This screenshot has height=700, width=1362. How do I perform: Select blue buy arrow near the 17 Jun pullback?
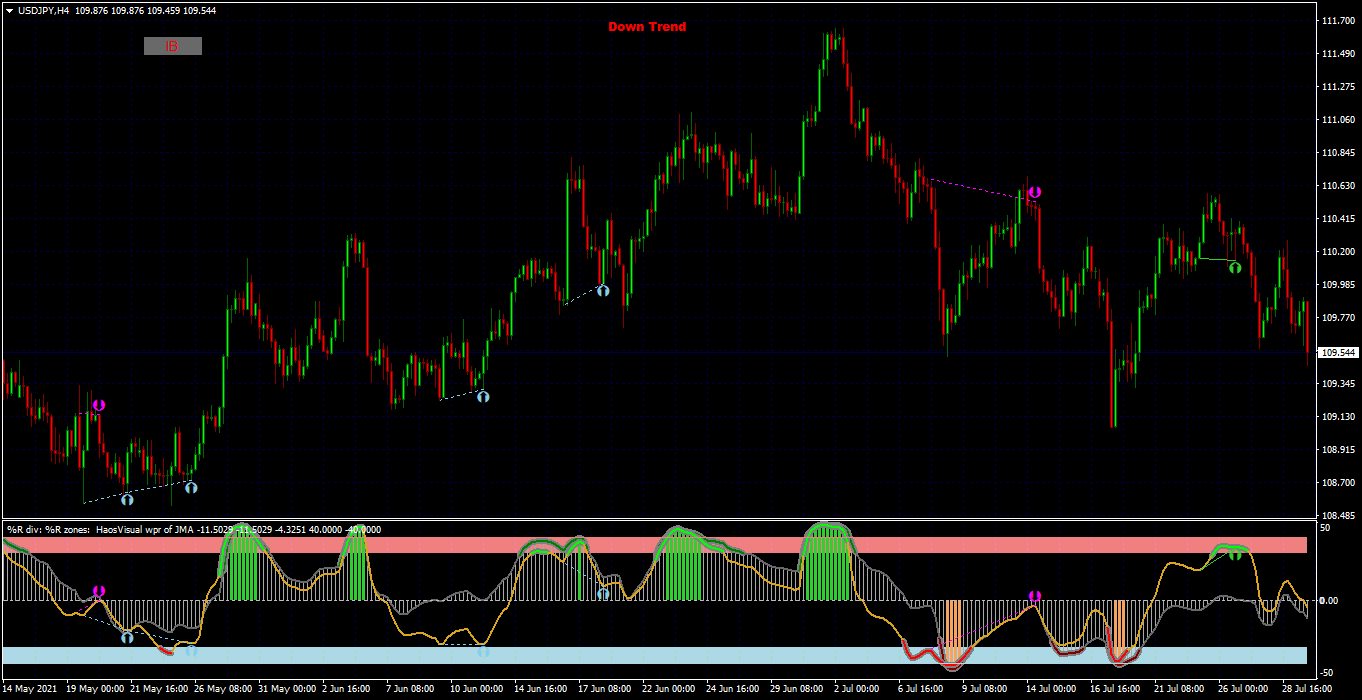pyautogui.click(x=603, y=290)
